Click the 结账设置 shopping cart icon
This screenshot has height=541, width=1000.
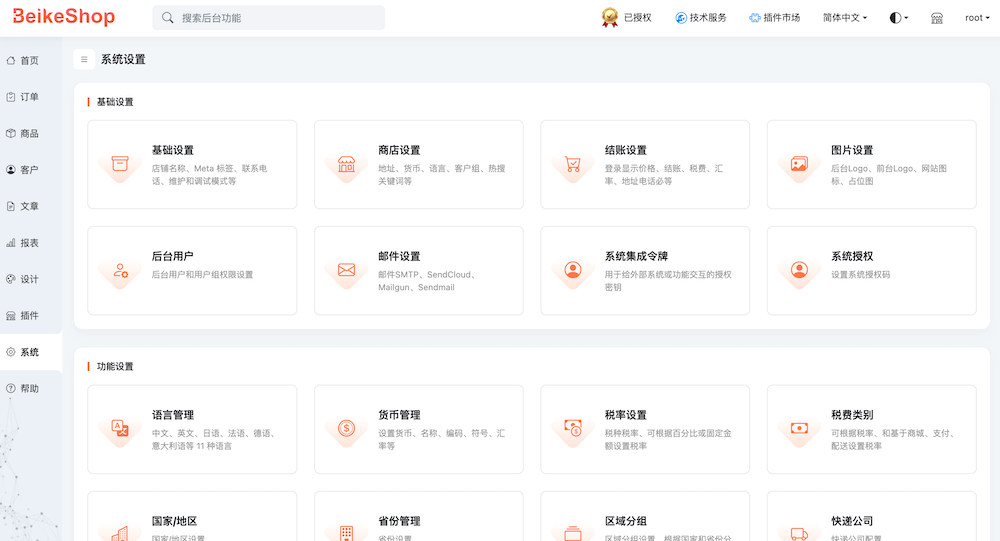[573, 164]
